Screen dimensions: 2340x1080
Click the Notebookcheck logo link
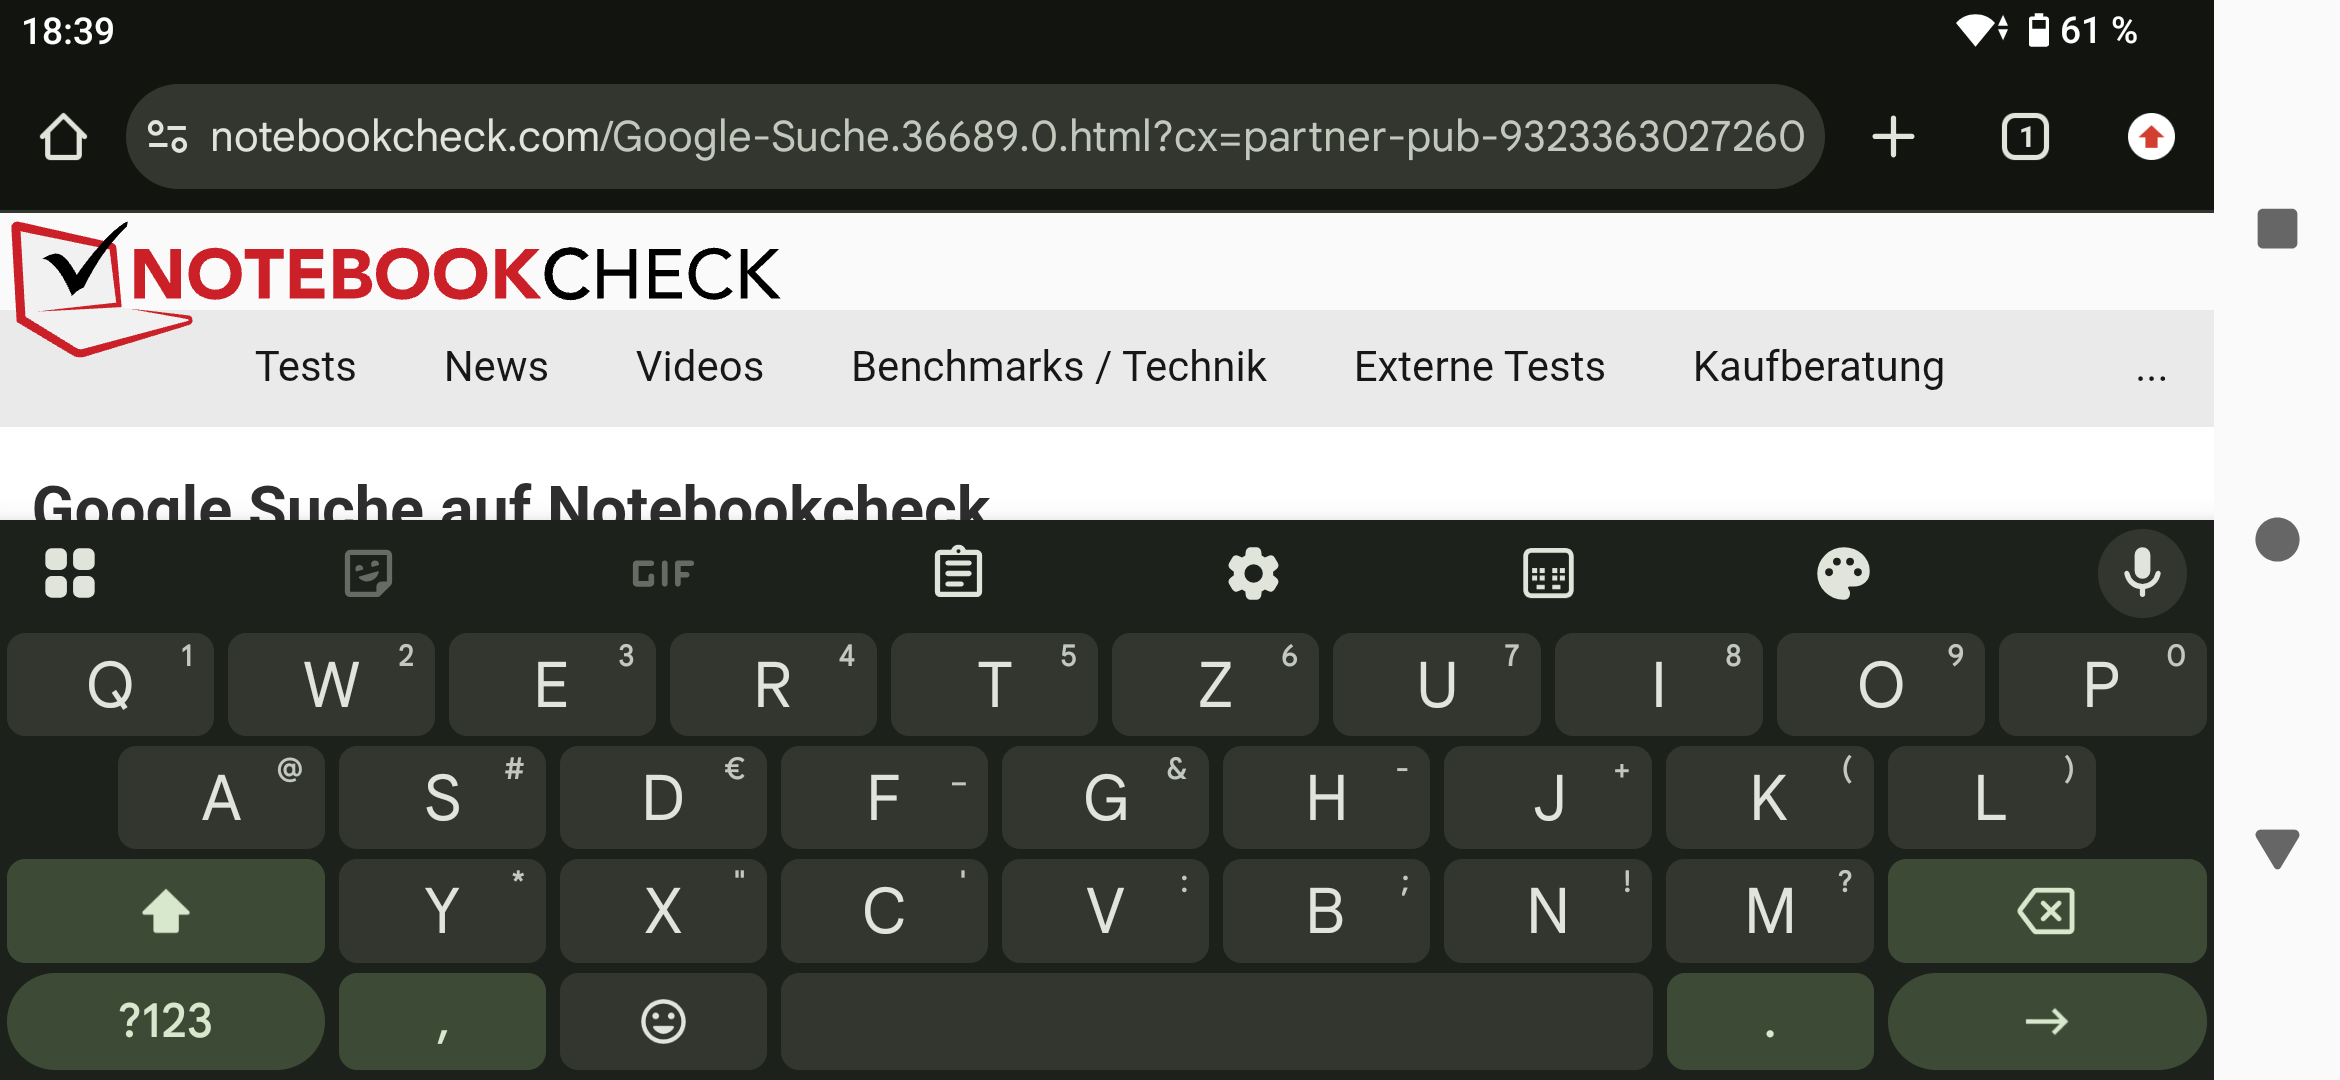click(x=400, y=275)
